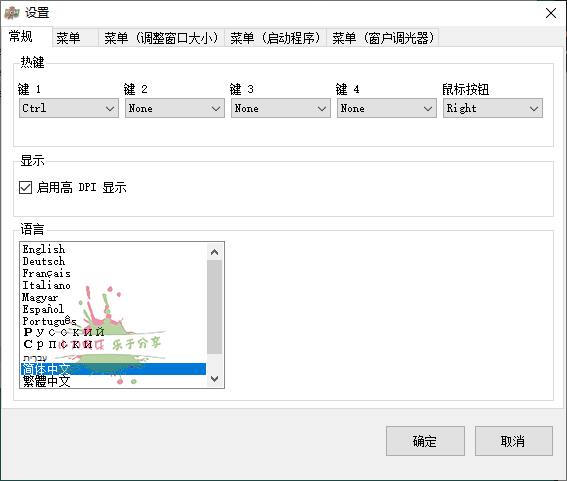
Task: Close the 设置 dialog window
Action: [x=551, y=13]
